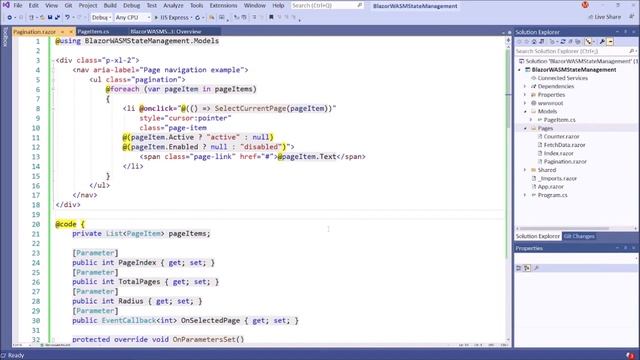The image size is (640, 360).
Task: Click the git view dropdown icon in Solution Explorer toolbar
Action: pos(588,42)
